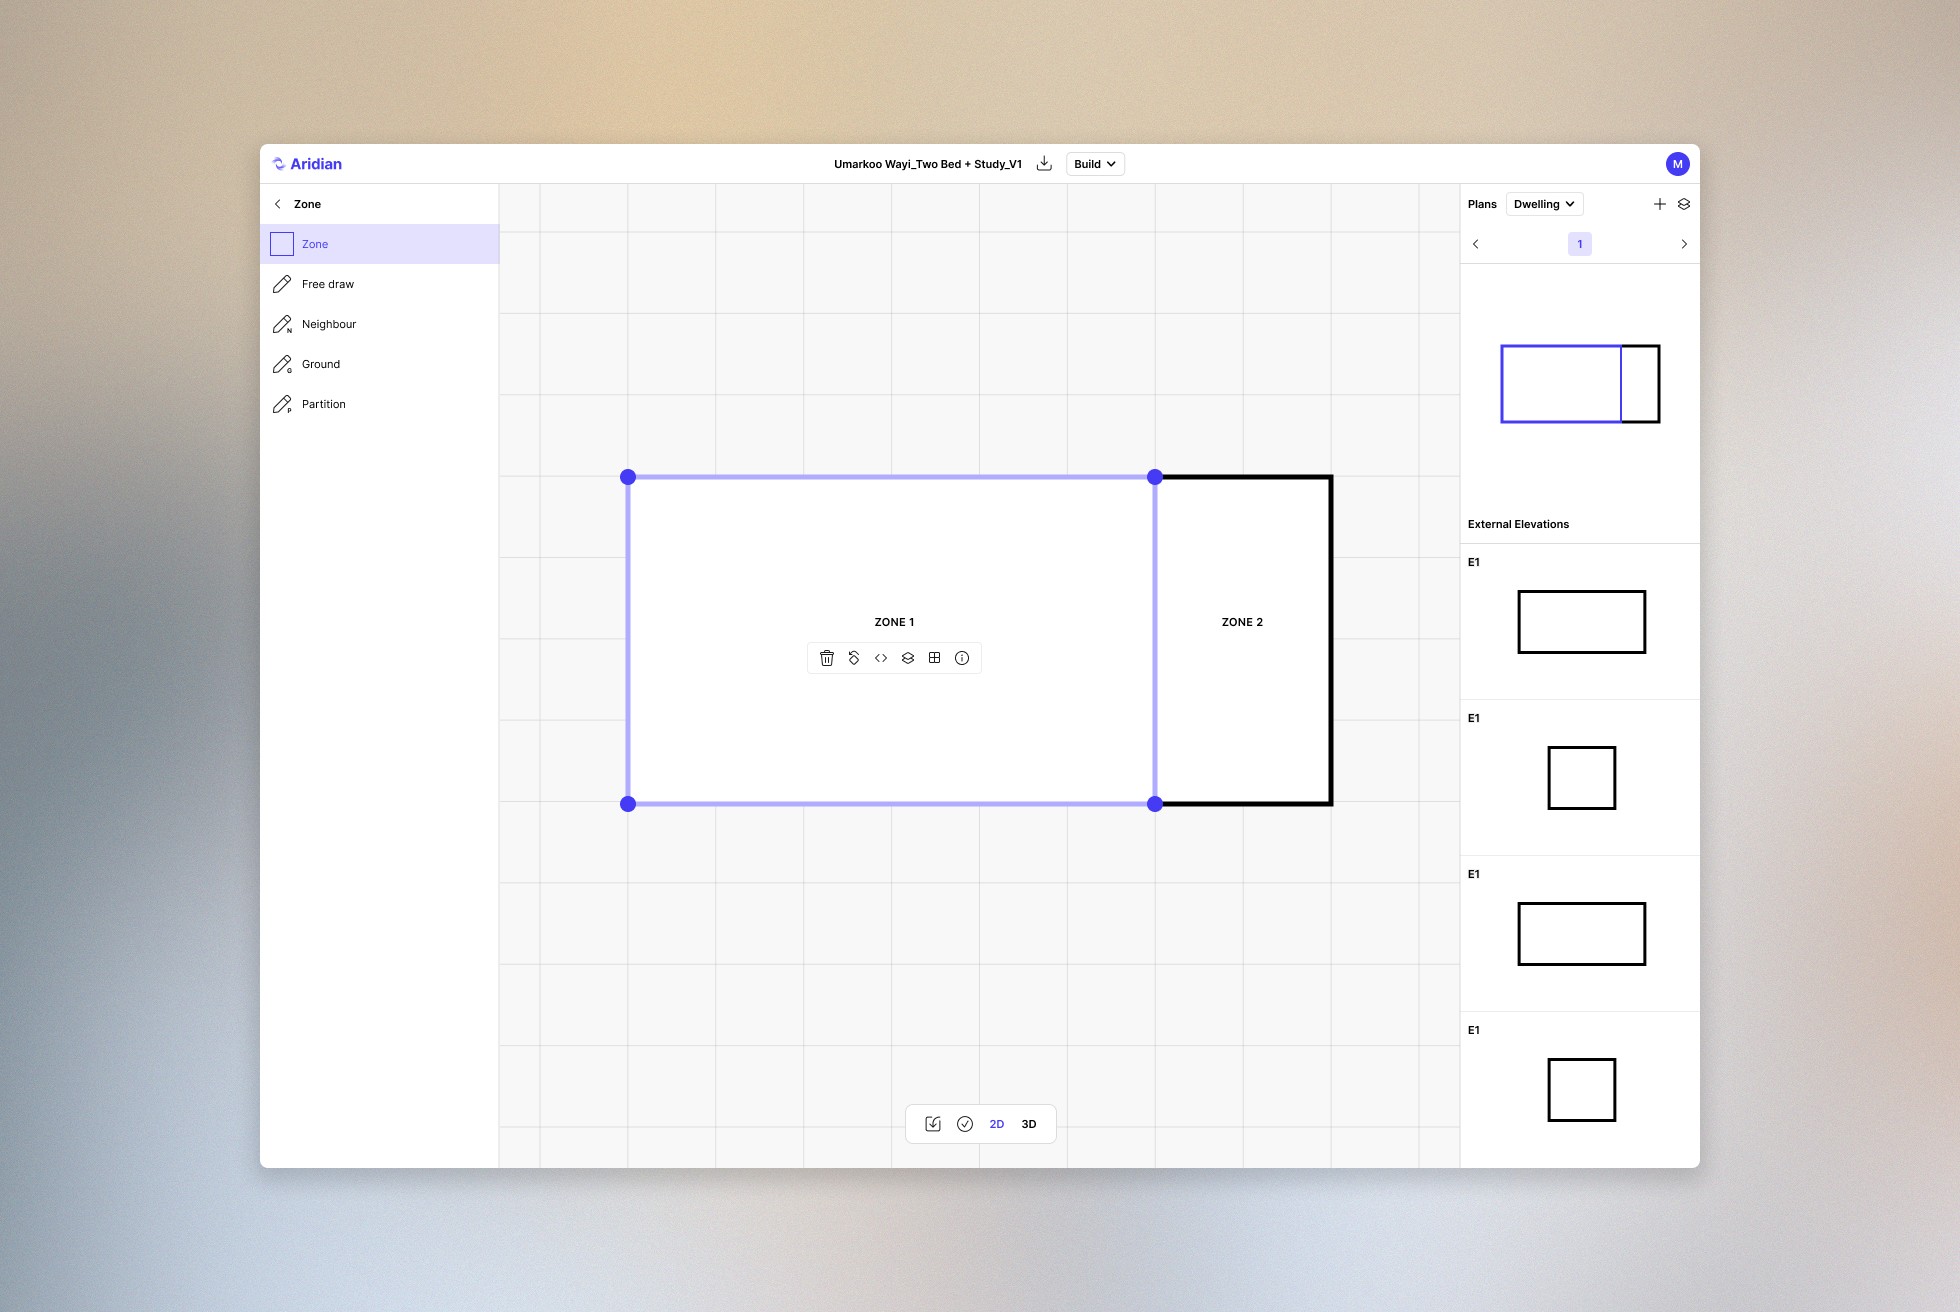Go back from the Zone panel
1960x1312 pixels.
tap(278, 204)
